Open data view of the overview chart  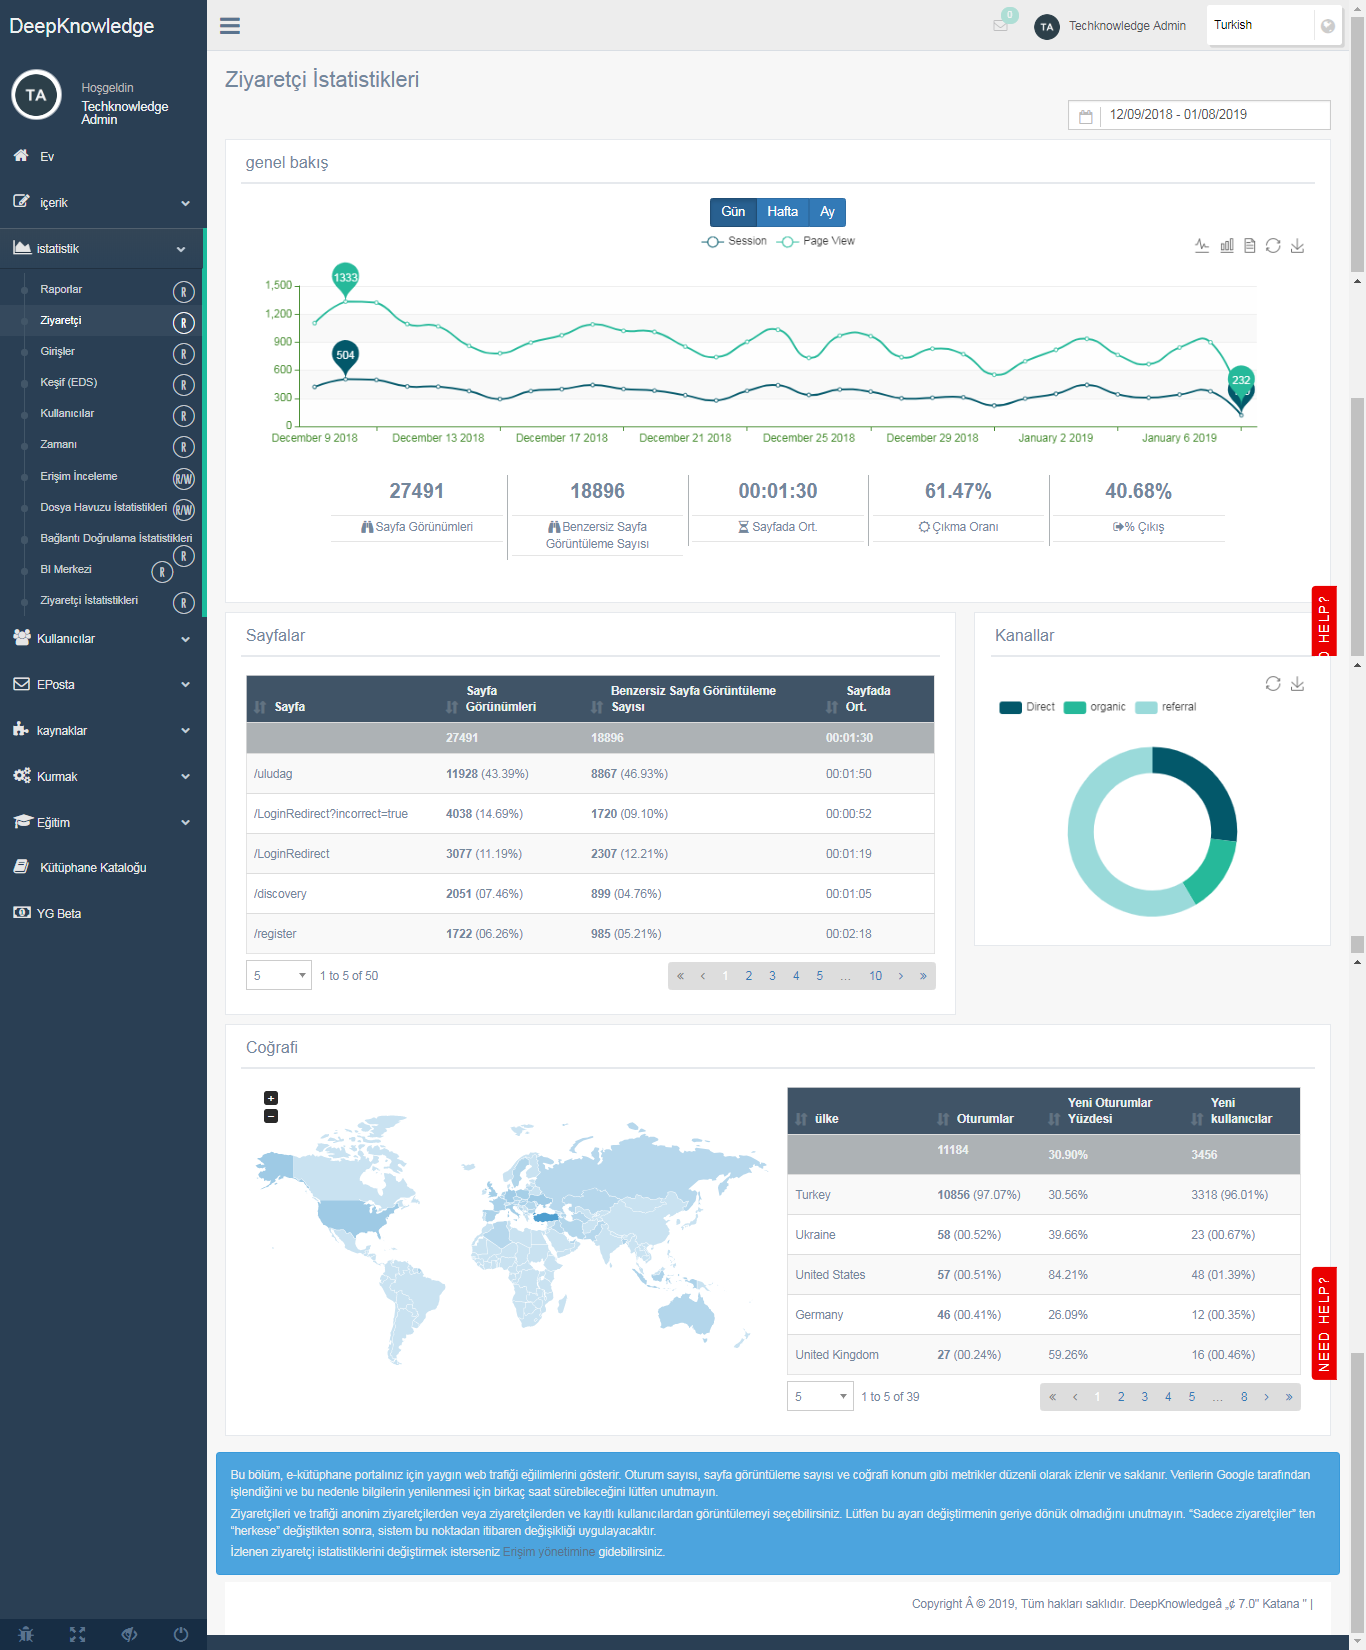1249,246
